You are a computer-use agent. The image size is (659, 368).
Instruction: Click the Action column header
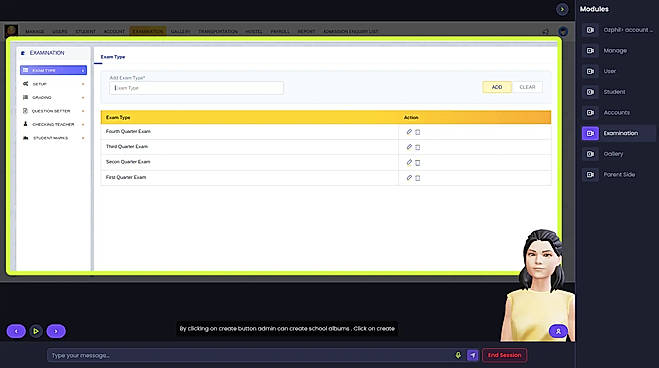[x=411, y=118]
